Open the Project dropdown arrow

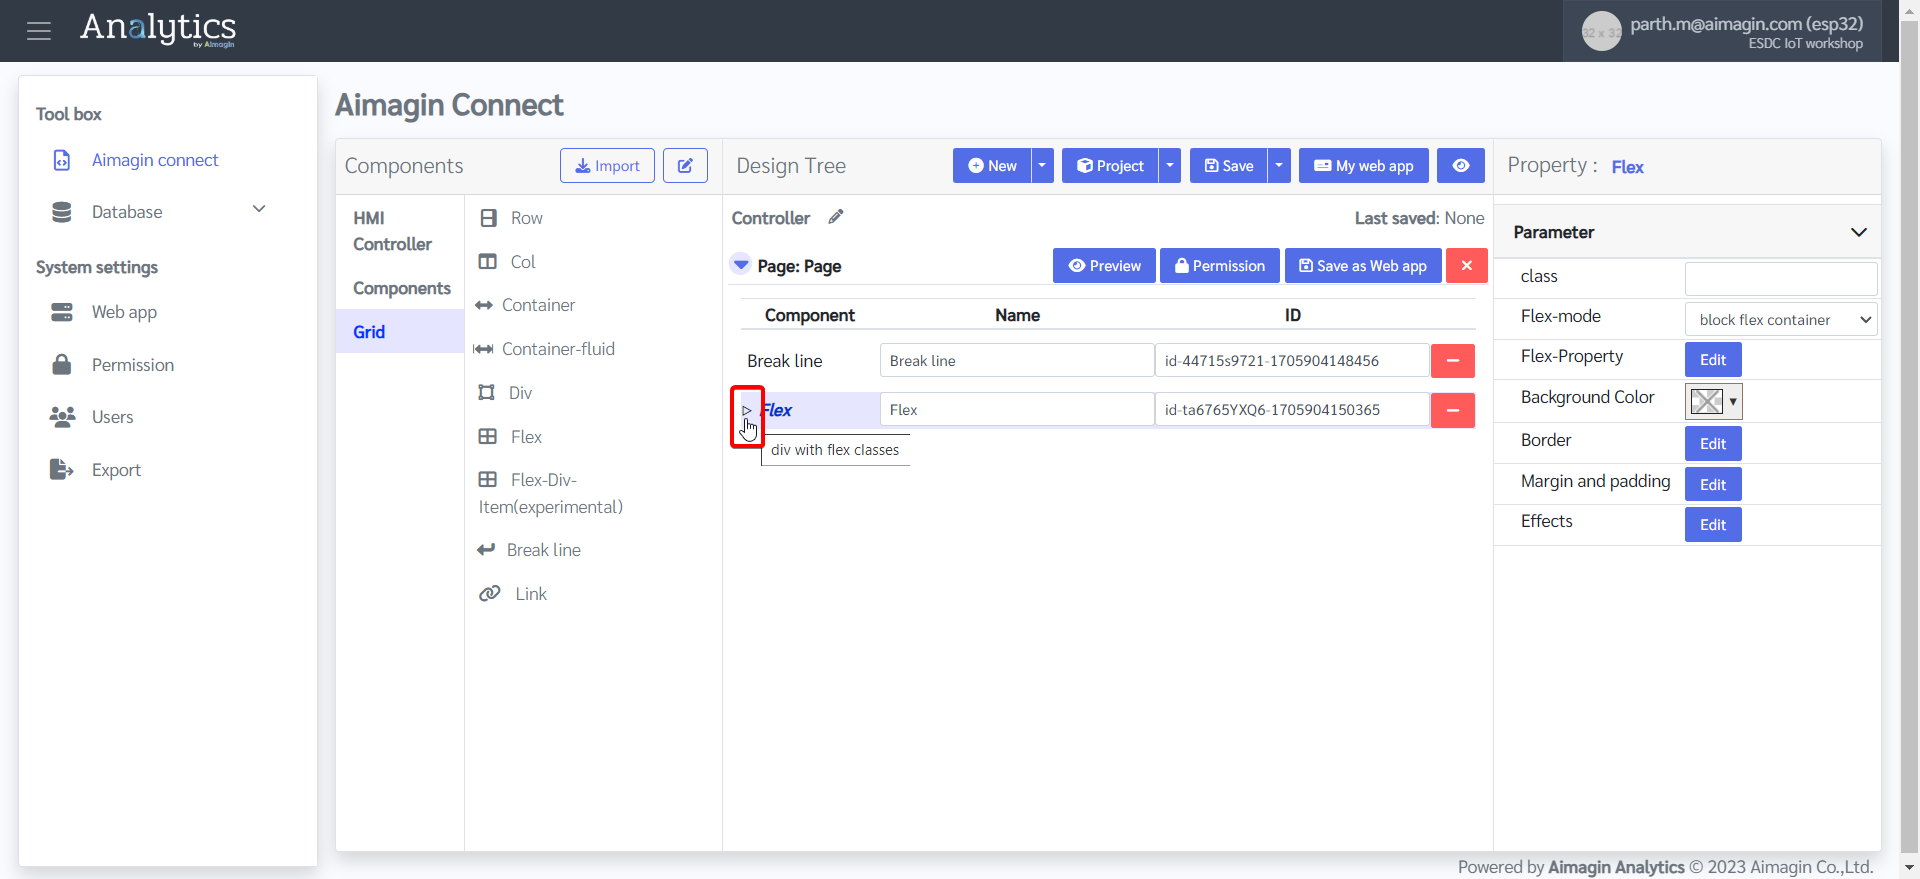(x=1170, y=166)
